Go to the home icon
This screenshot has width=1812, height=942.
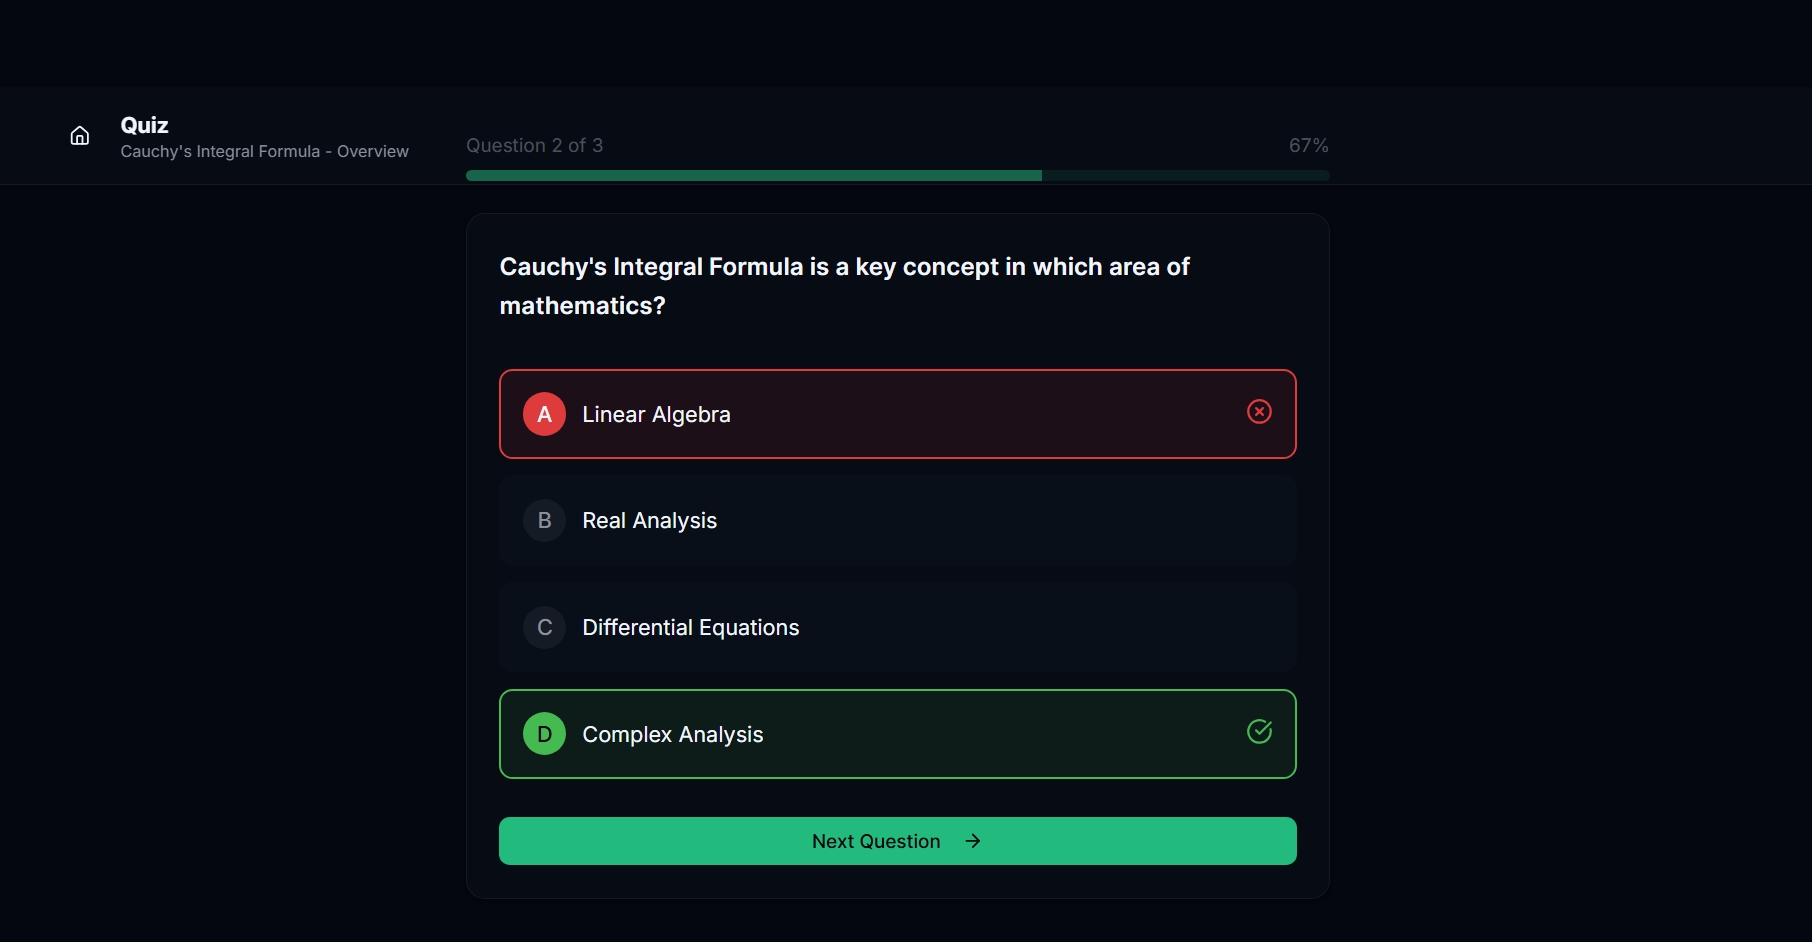click(x=80, y=136)
